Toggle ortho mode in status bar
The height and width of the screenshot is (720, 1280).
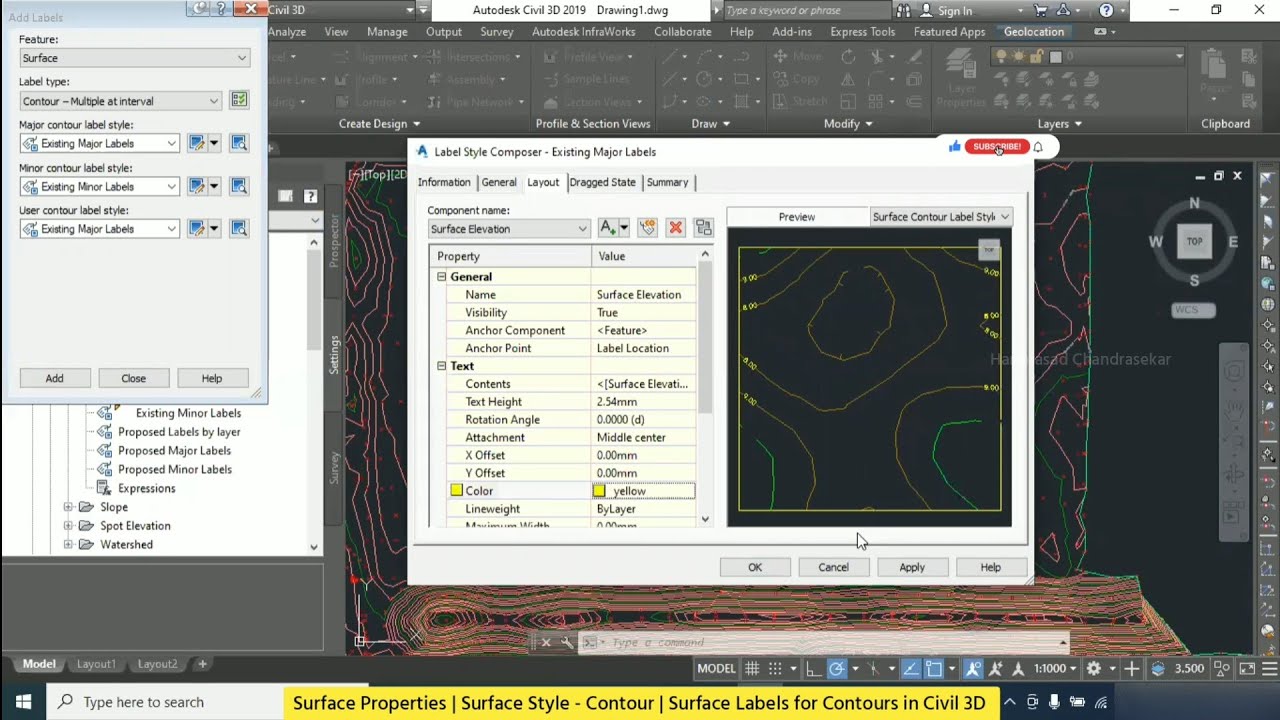tap(814, 668)
